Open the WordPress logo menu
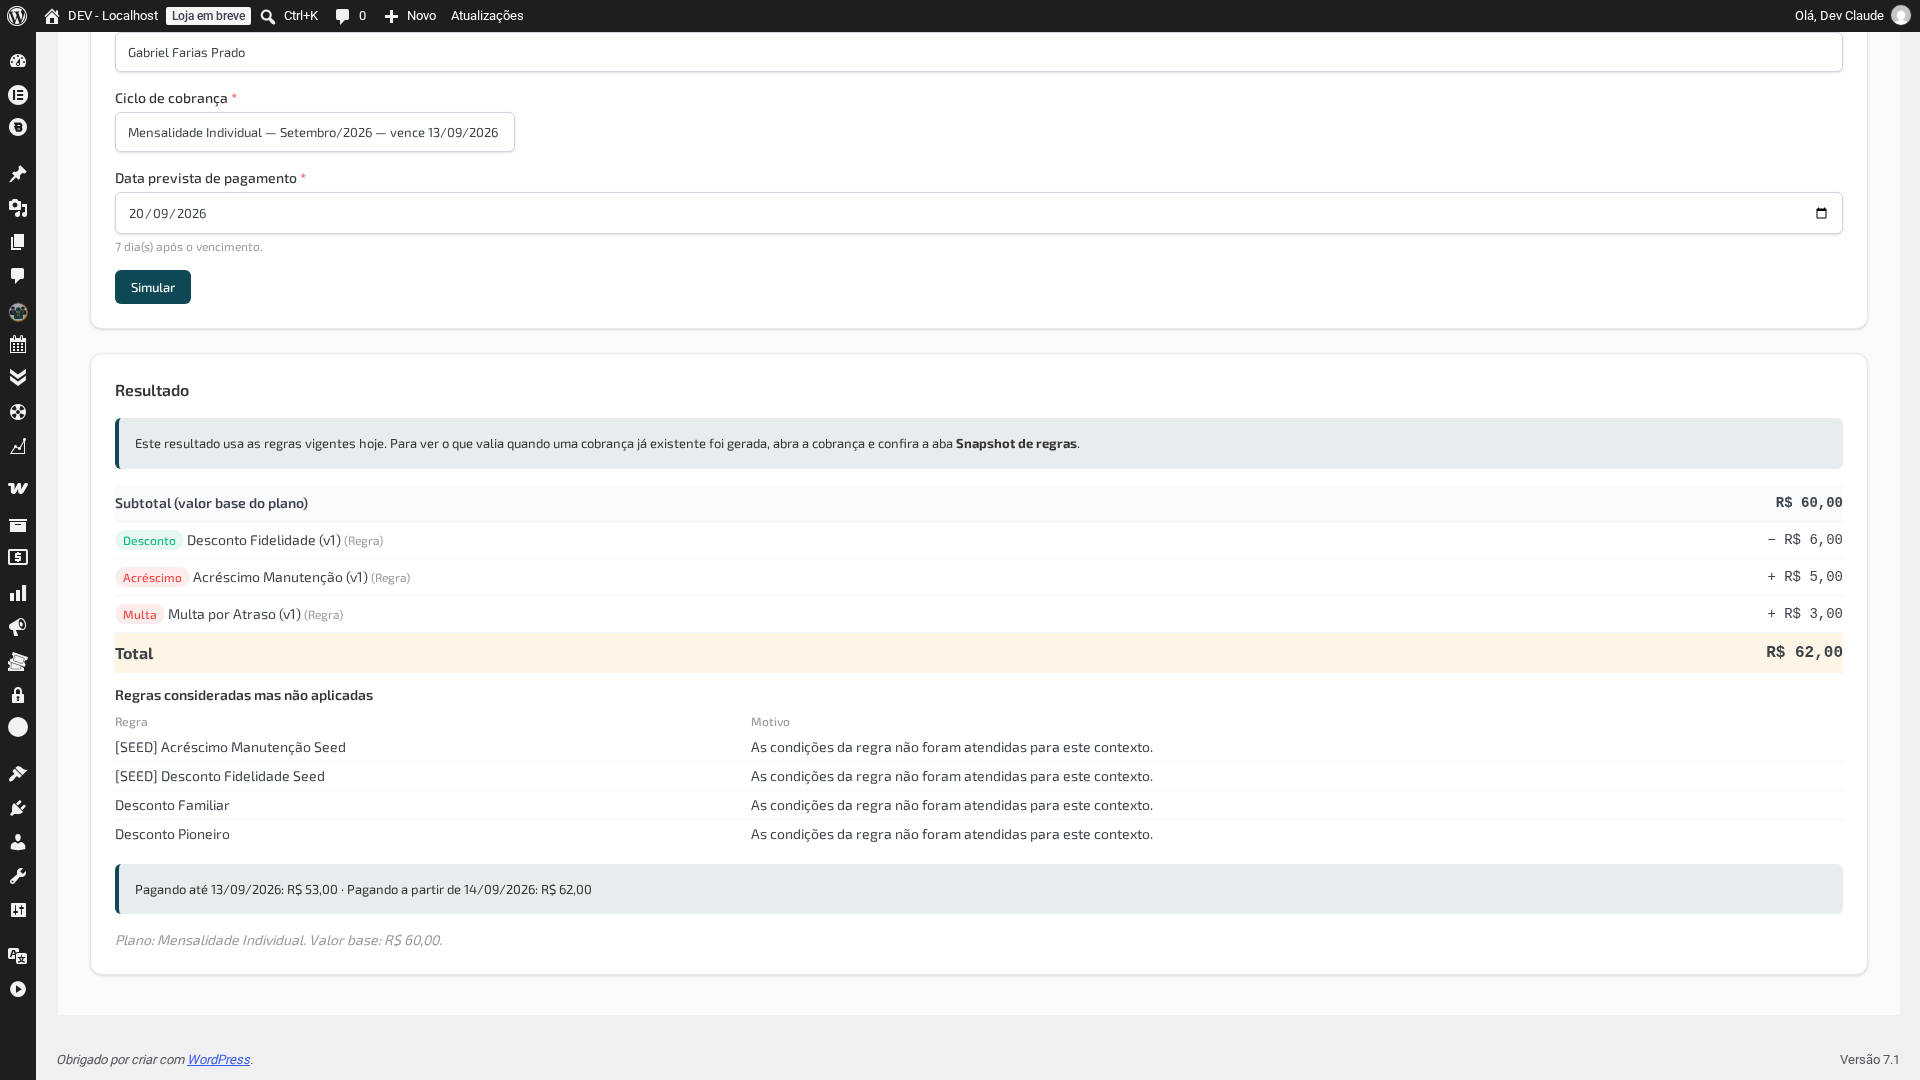This screenshot has width=1920, height=1080. click(x=17, y=16)
